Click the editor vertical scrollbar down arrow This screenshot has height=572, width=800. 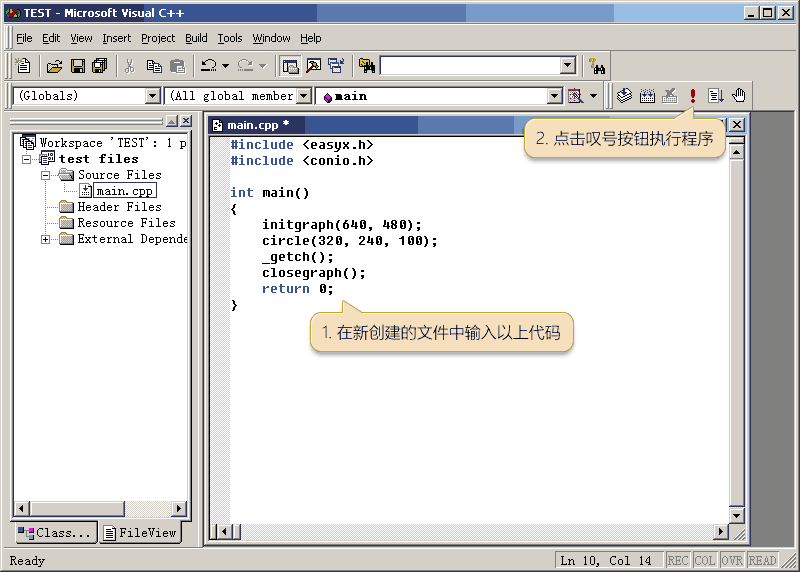point(737,515)
